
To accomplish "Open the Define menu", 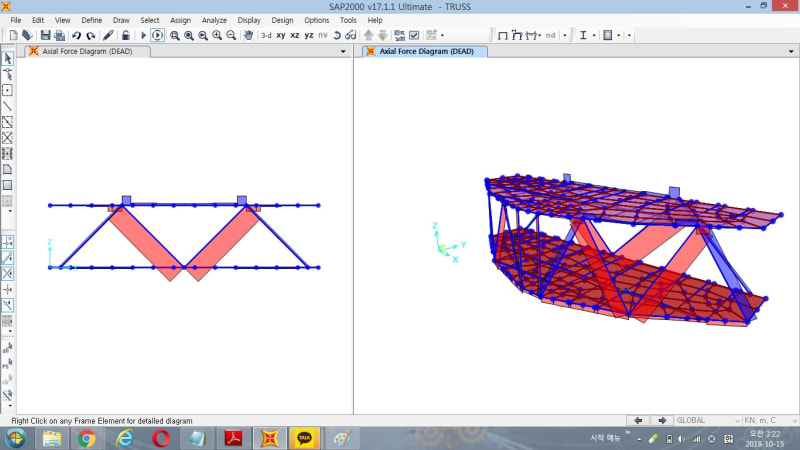I will (x=92, y=20).
